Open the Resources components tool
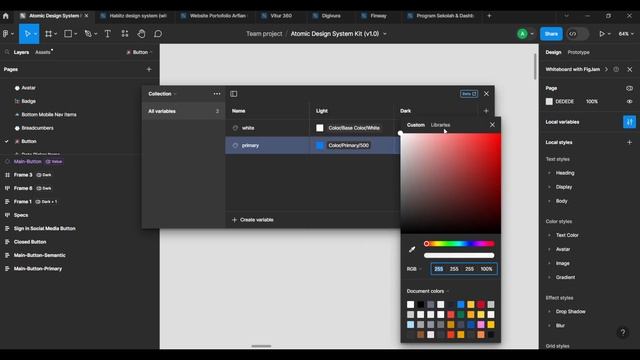The image size is (640, 360). 125,34
